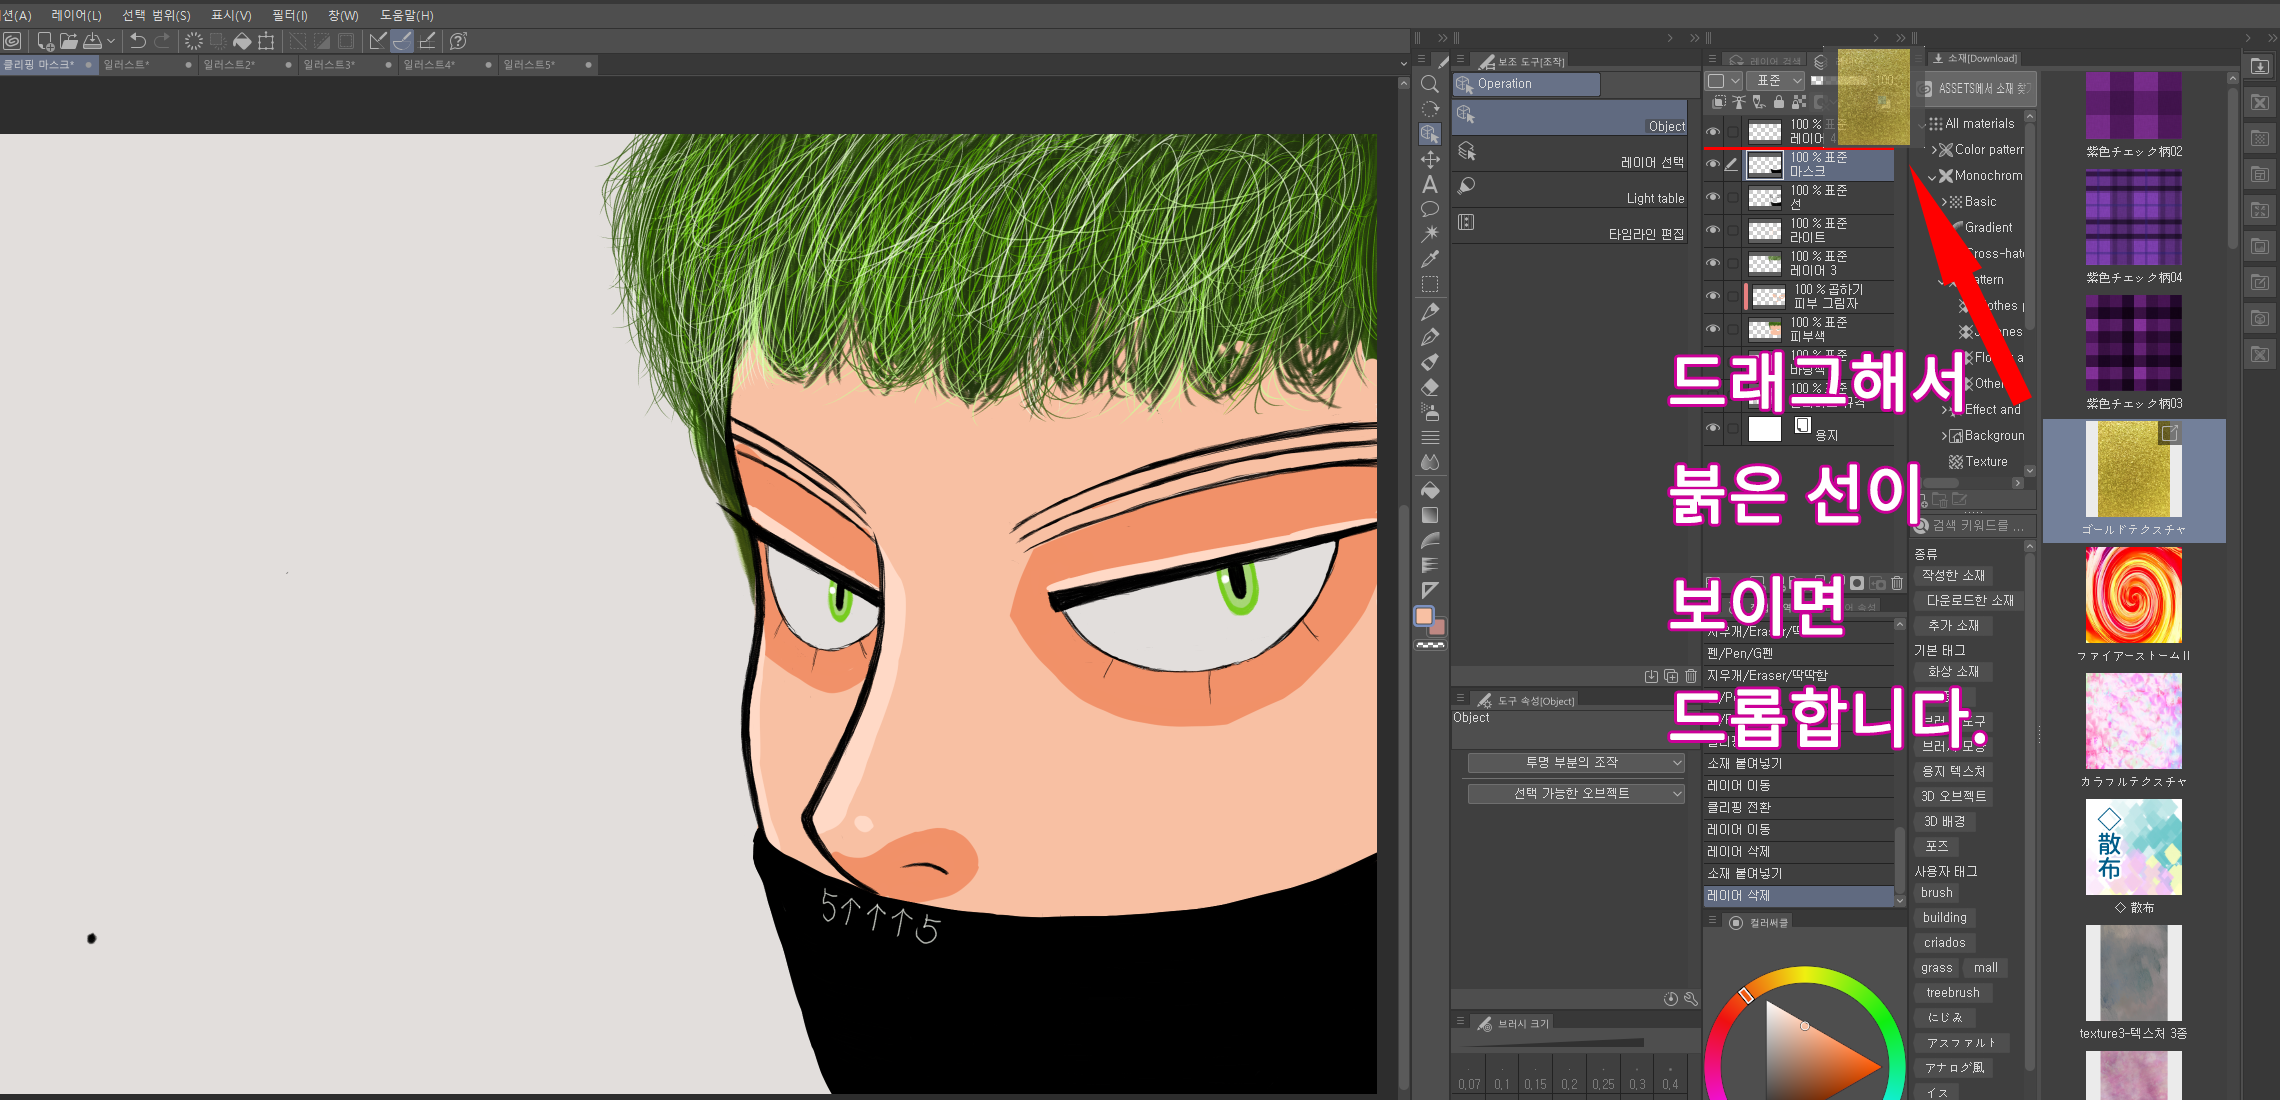Open the 필터(I) menu

[x=290, y=15]
